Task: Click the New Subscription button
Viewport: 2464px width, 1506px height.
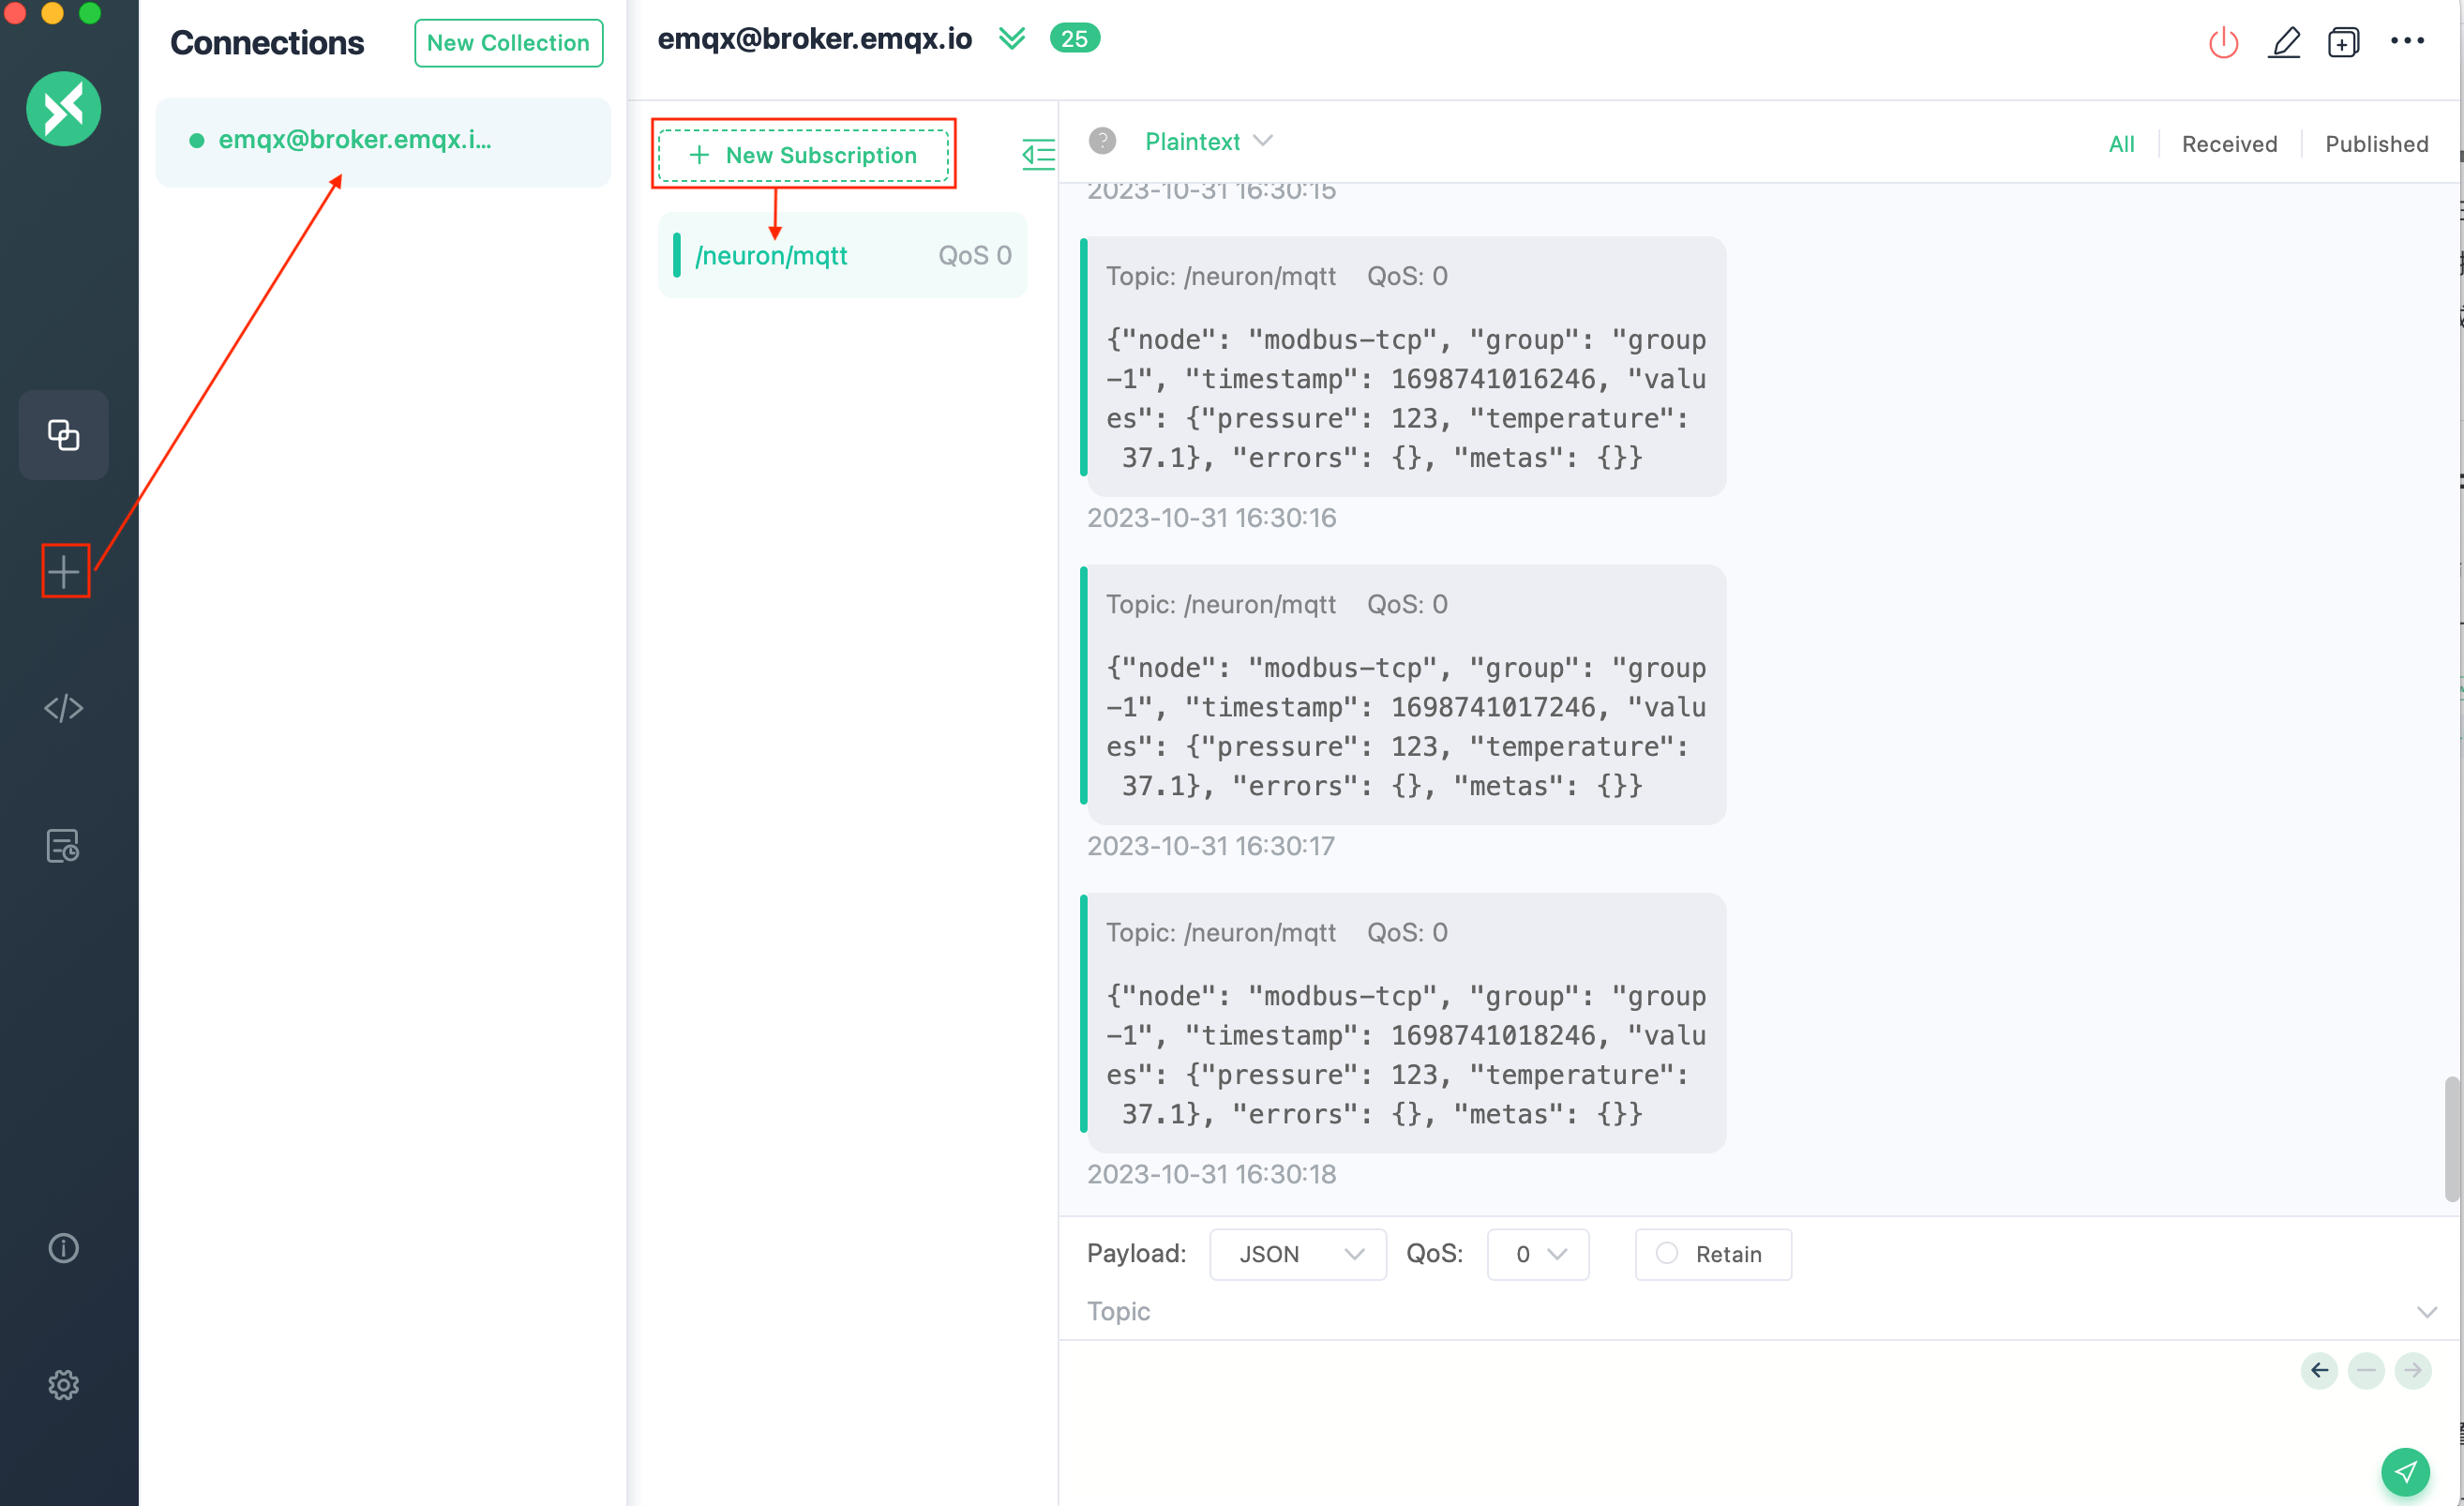Action: coord(803,155)
